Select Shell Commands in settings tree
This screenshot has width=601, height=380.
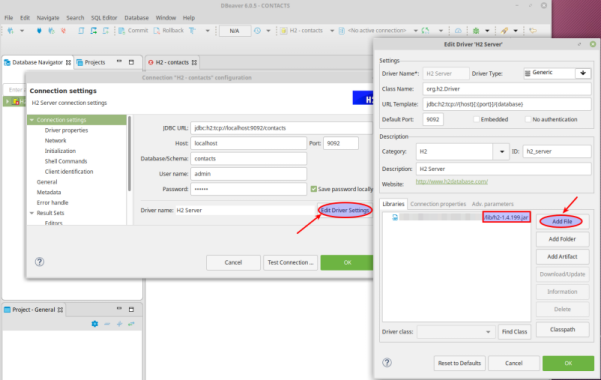(x=66, y=161)
